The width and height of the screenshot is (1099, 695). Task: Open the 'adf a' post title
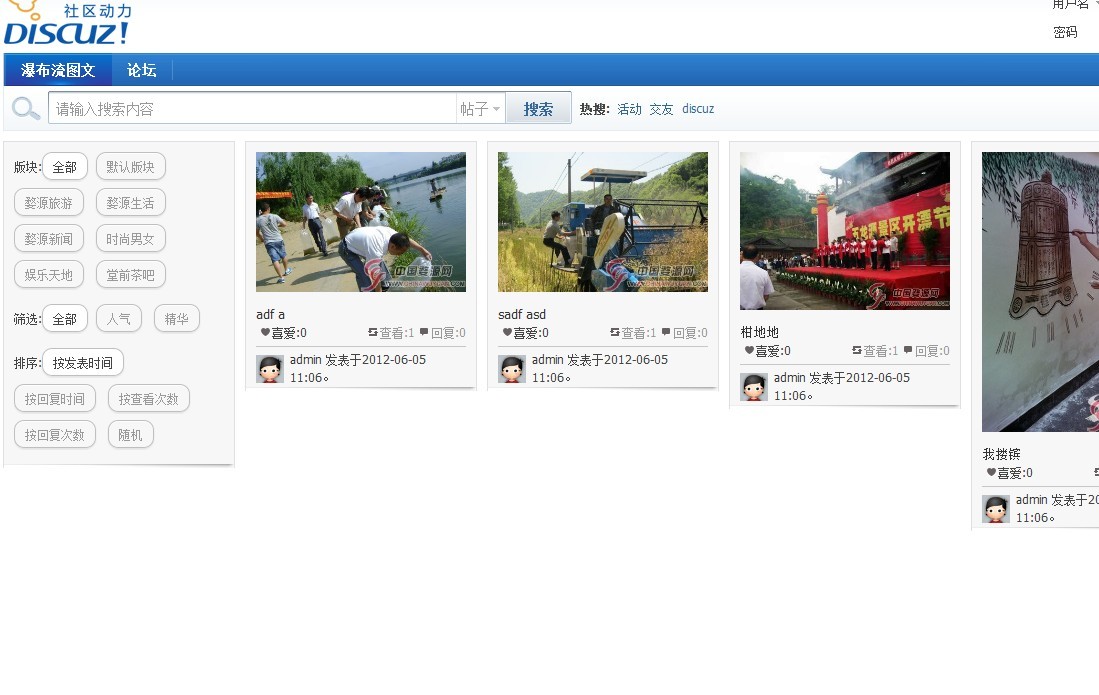(271, 315)
